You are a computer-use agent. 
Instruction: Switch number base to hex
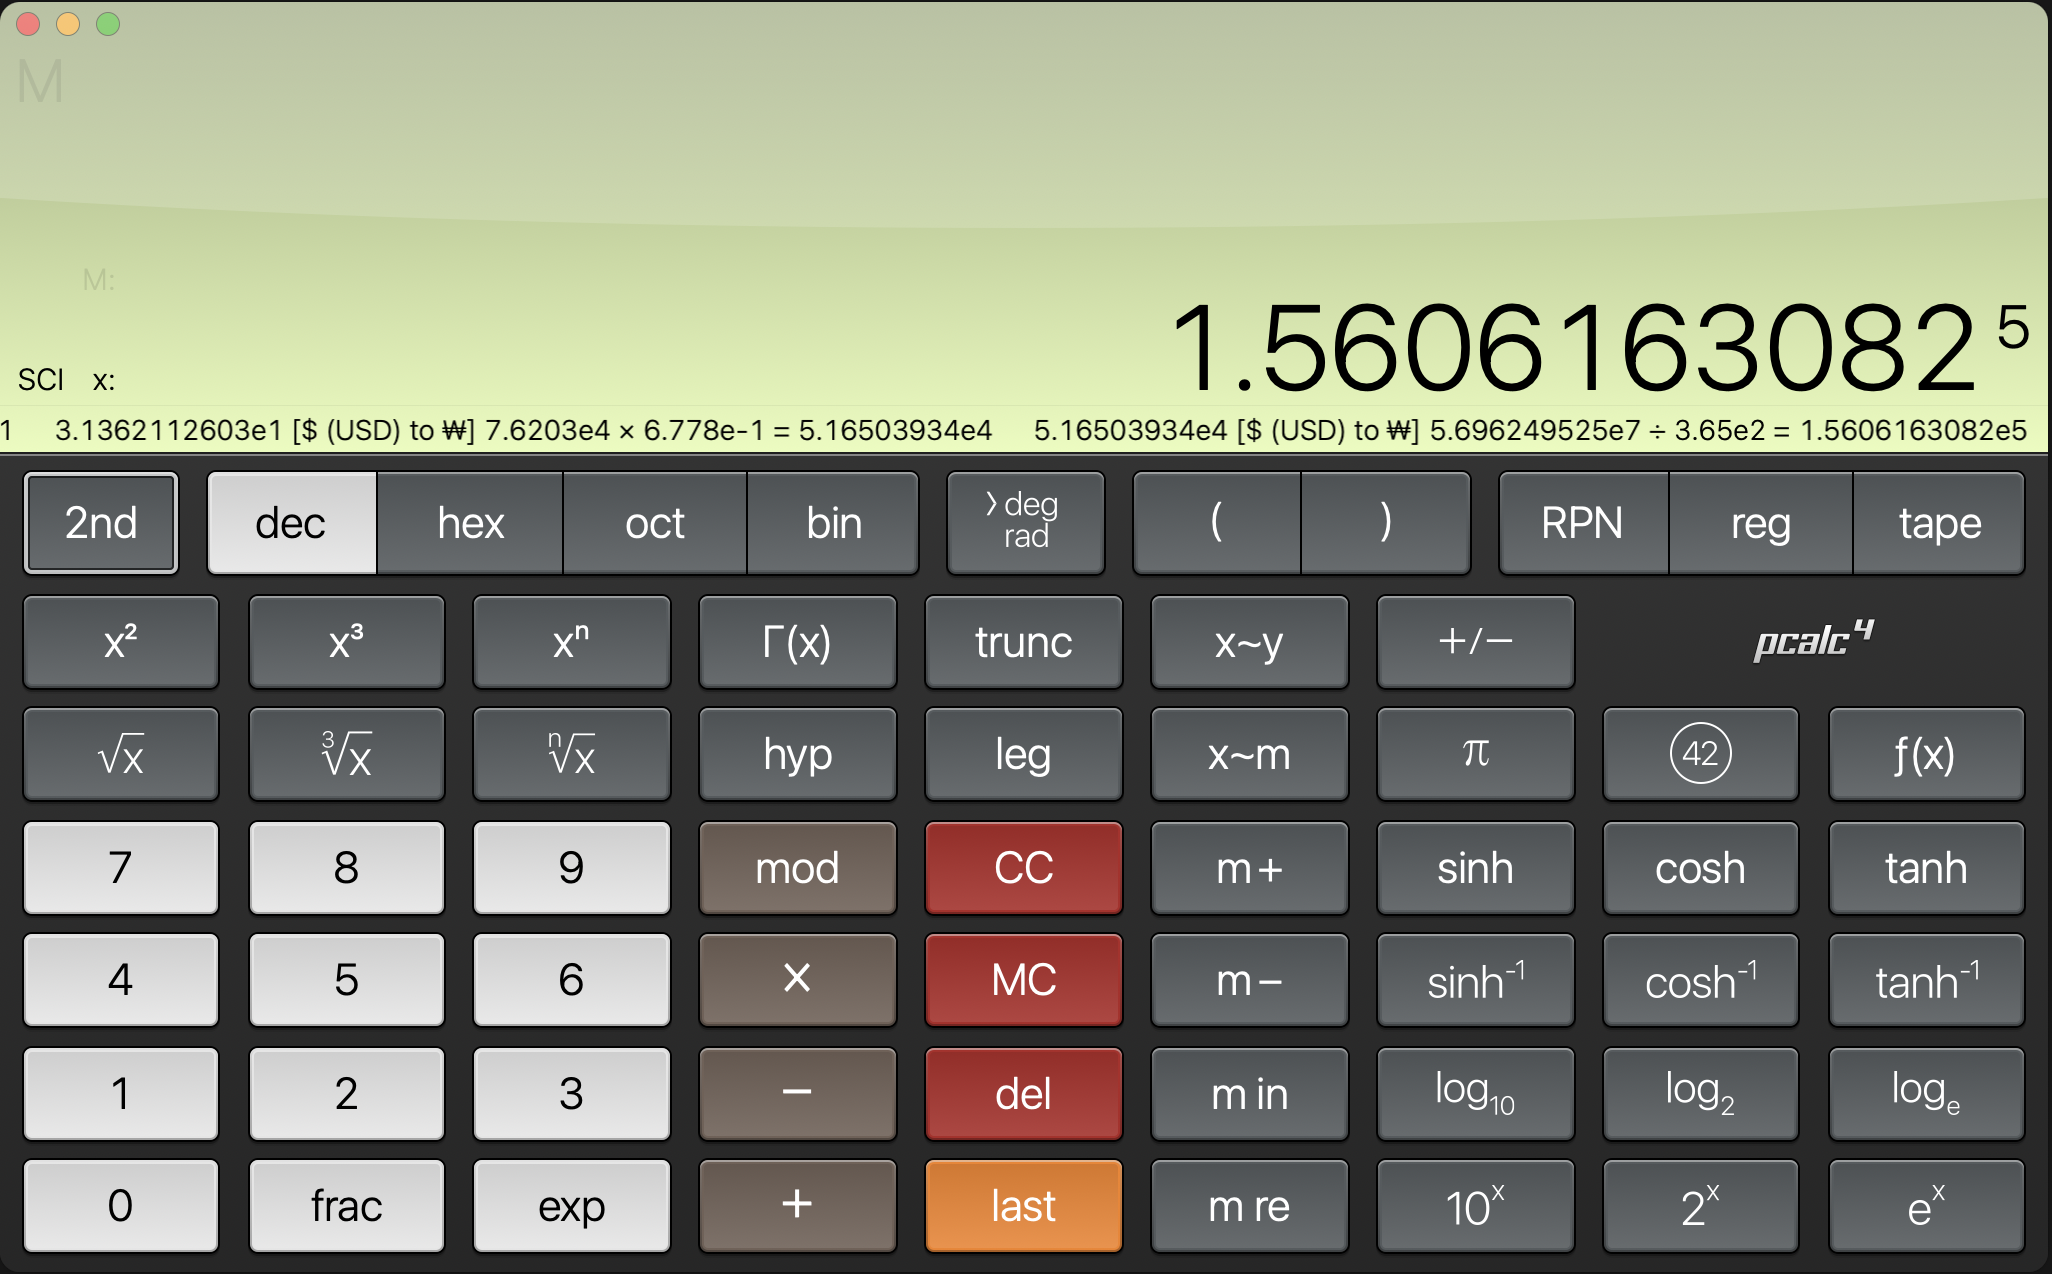point(470,523)
